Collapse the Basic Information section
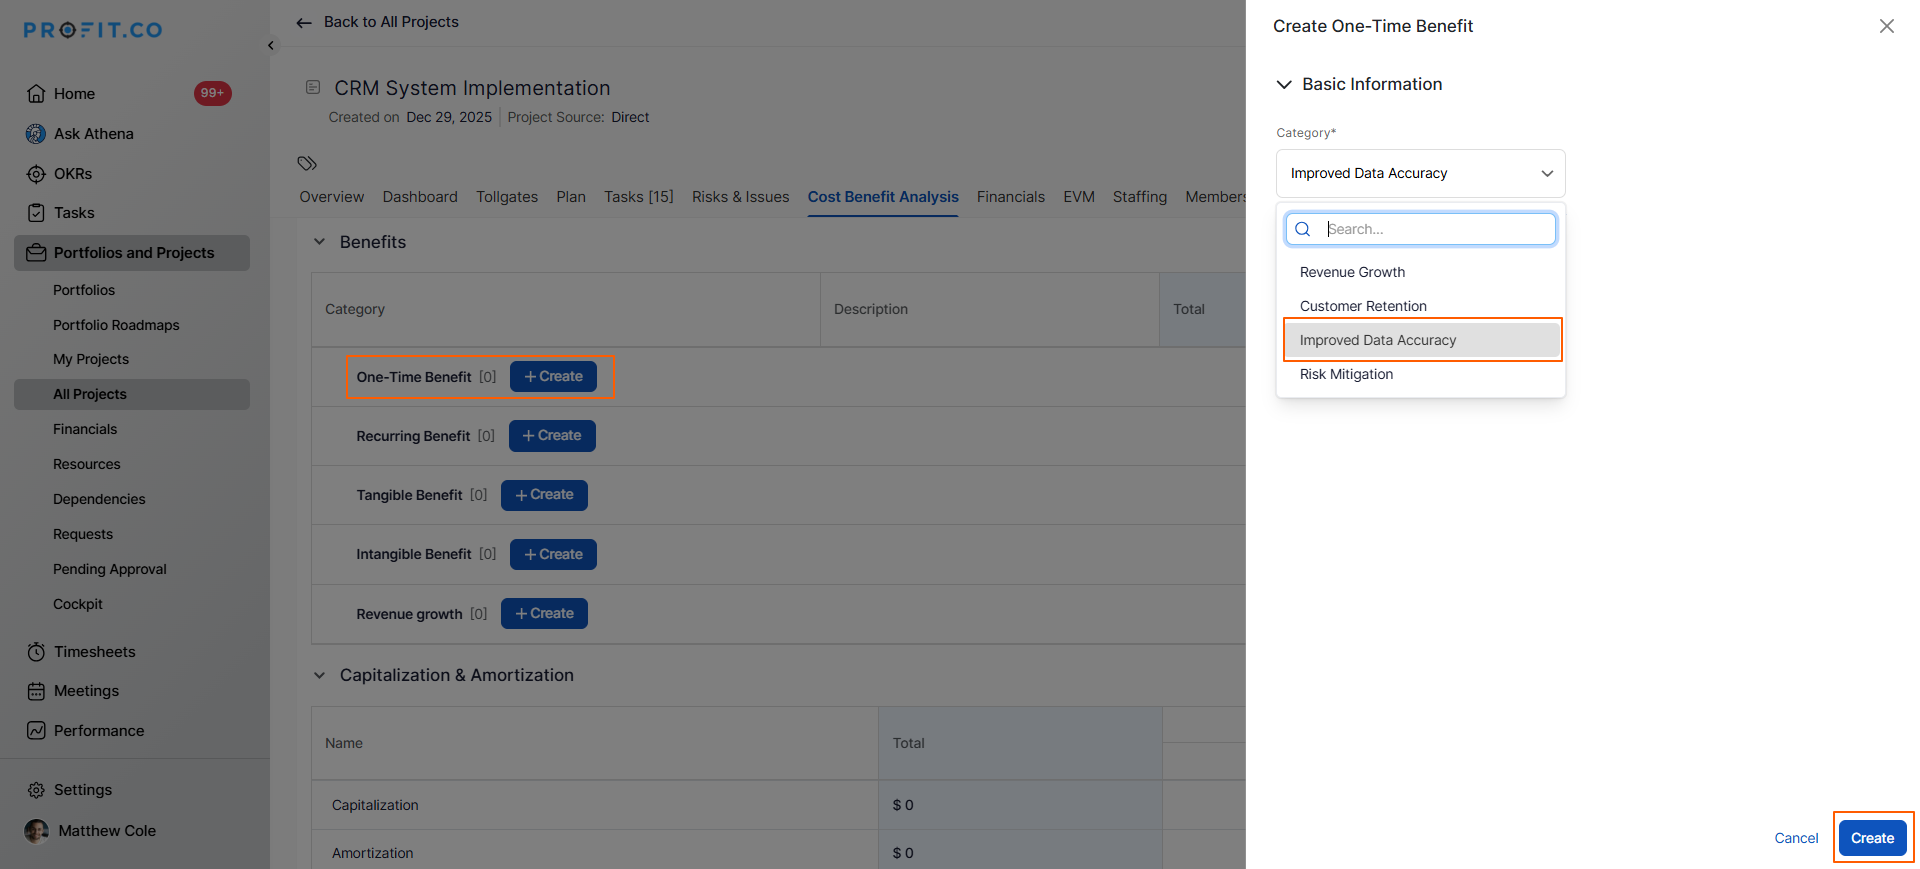Image resolution: width=1920 pixels, height=869 pixels. pos(1284,85)
